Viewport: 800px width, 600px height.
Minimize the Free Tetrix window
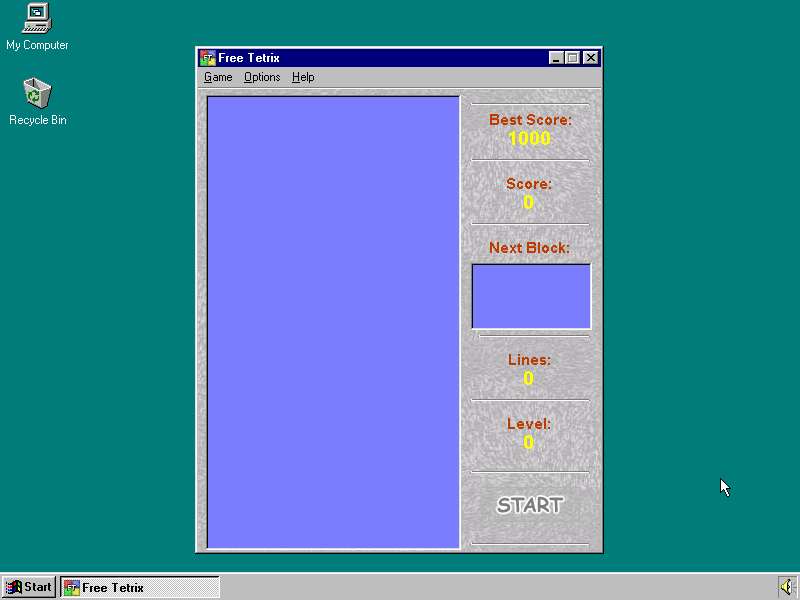point(556,58)
